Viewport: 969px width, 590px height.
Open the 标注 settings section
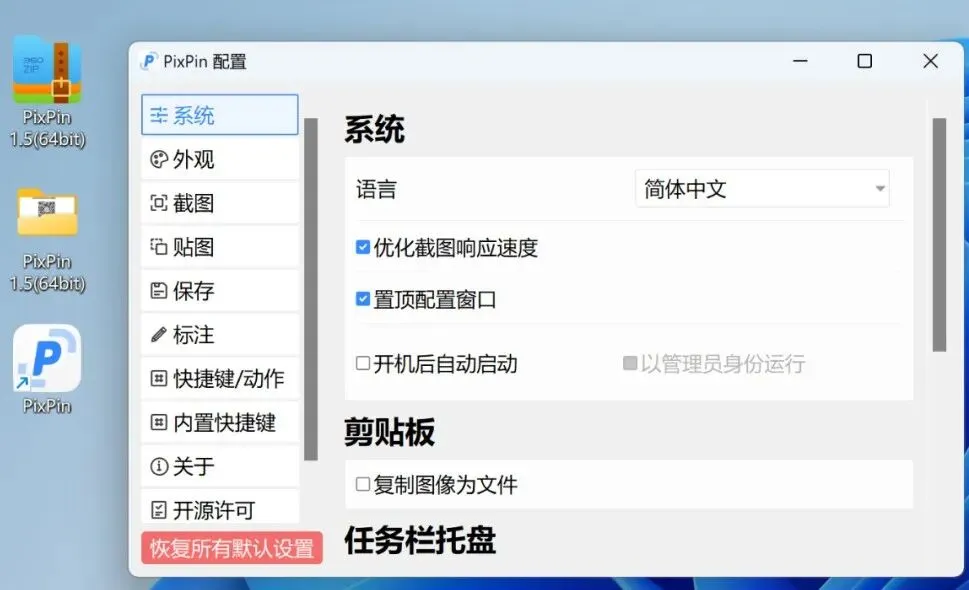[x=219, y=335]
